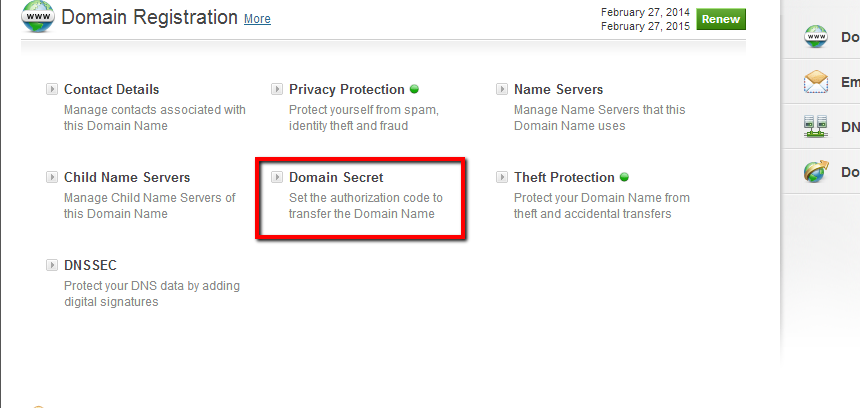Open the Domain Secret heading
860x408 pixels.
pos(336,177)
